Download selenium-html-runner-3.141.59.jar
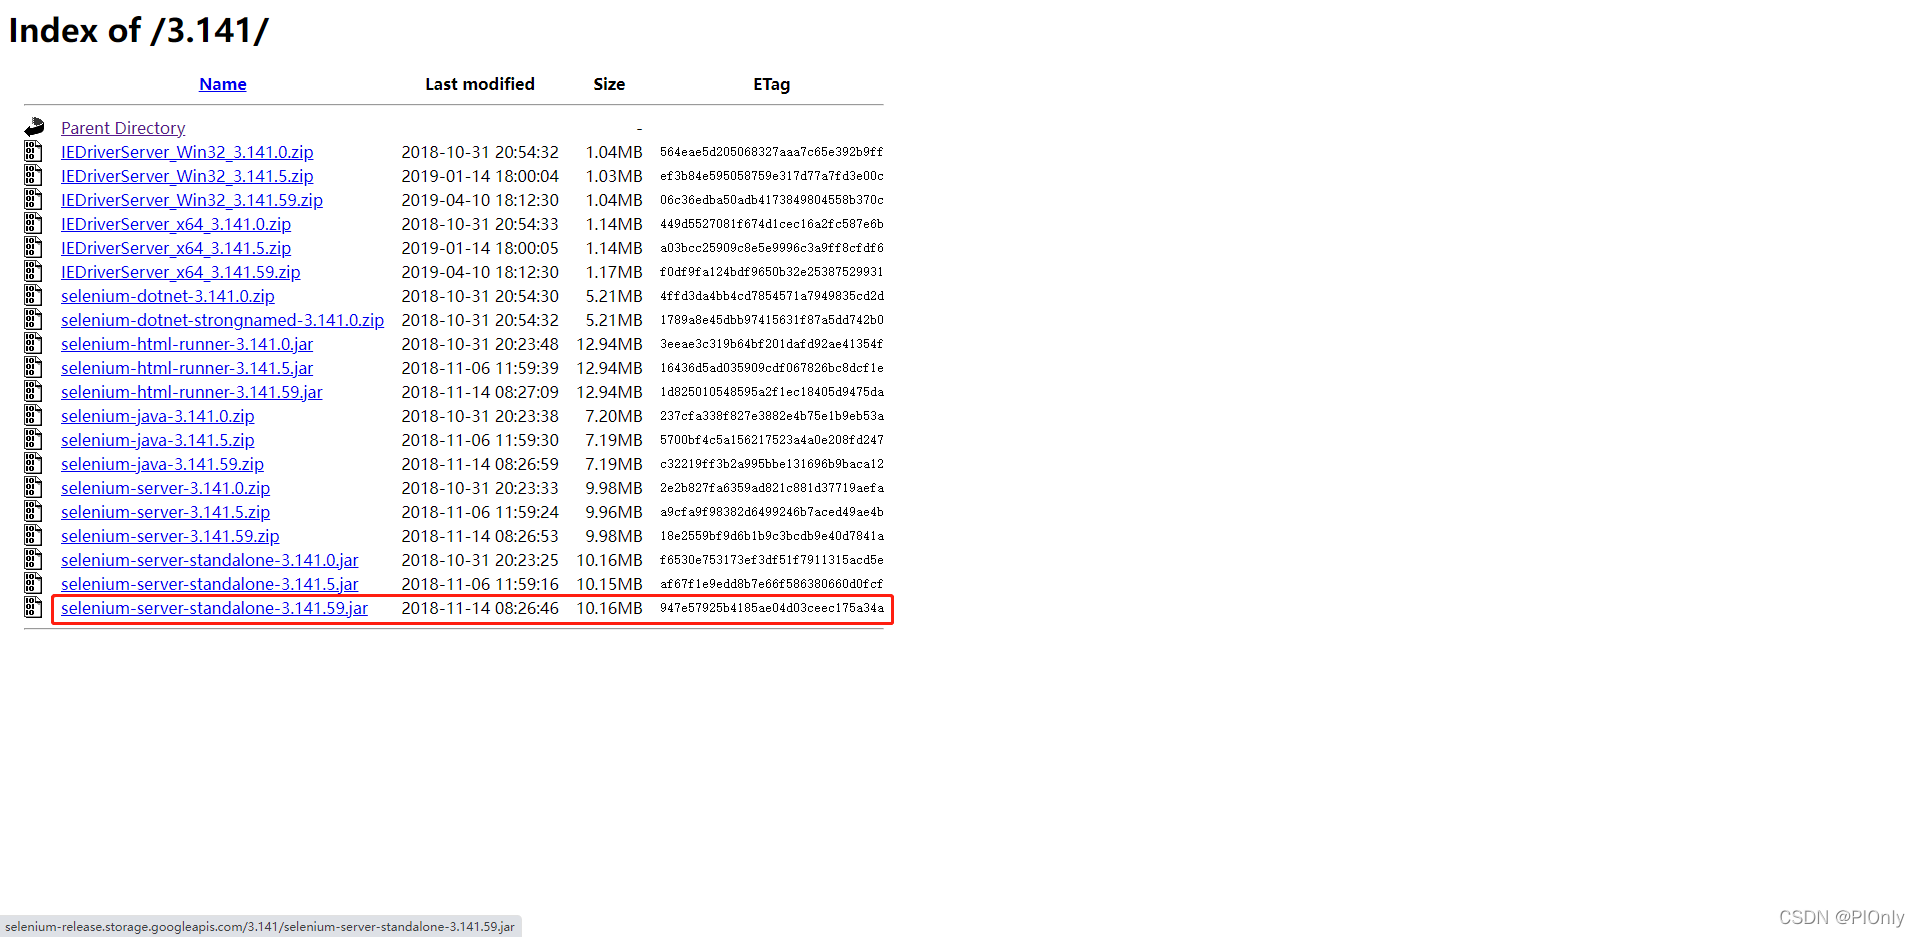The image size is (1920, 937). pyautogui.click(x=192, y=392)
